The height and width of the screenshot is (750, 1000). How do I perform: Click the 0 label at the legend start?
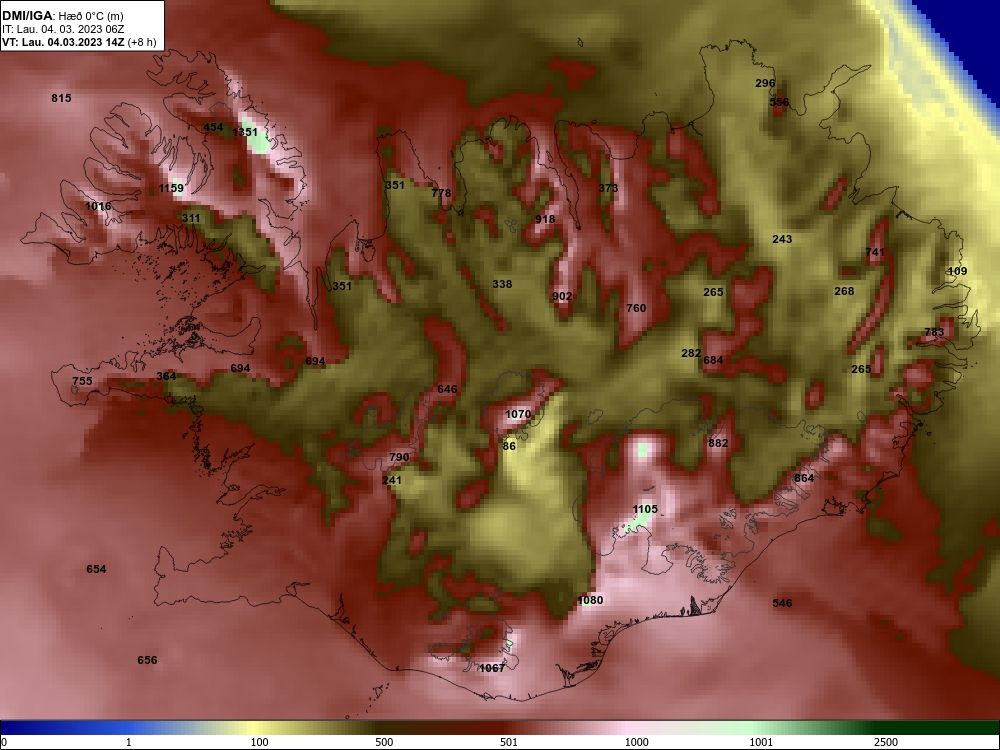tap(4, 742)
